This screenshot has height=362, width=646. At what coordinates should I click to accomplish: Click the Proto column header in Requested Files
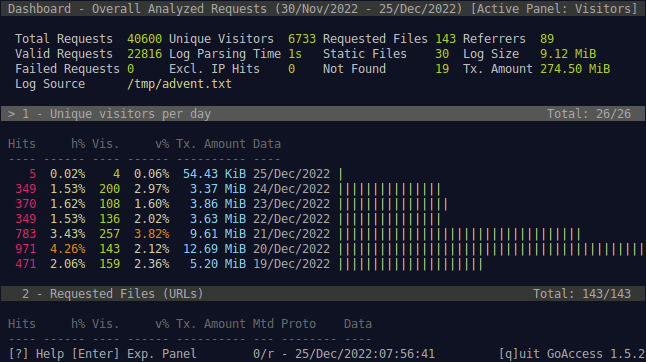298,324
